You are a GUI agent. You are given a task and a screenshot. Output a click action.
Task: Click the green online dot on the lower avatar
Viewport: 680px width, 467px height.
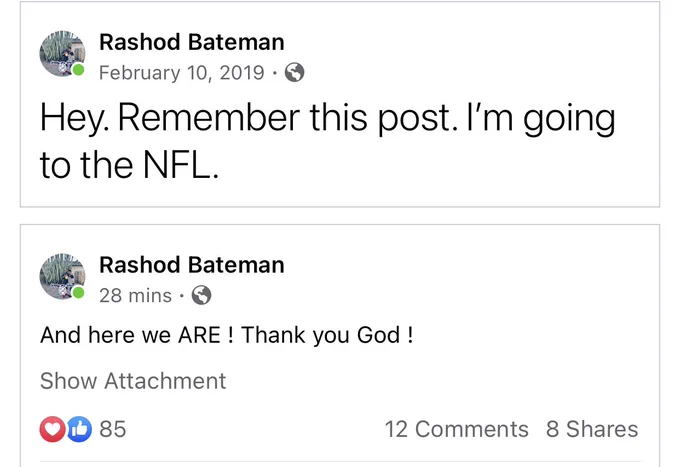click(78, 293)
